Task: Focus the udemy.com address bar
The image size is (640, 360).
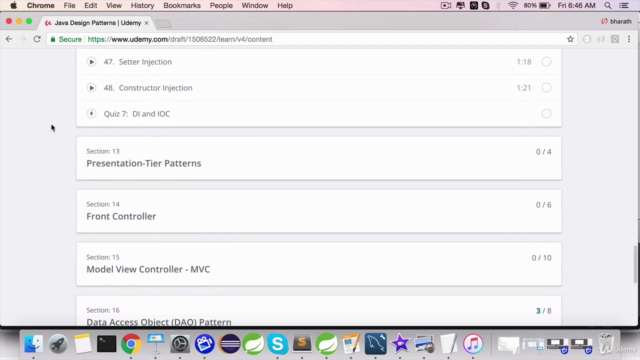Action: (x=310, y=39)
